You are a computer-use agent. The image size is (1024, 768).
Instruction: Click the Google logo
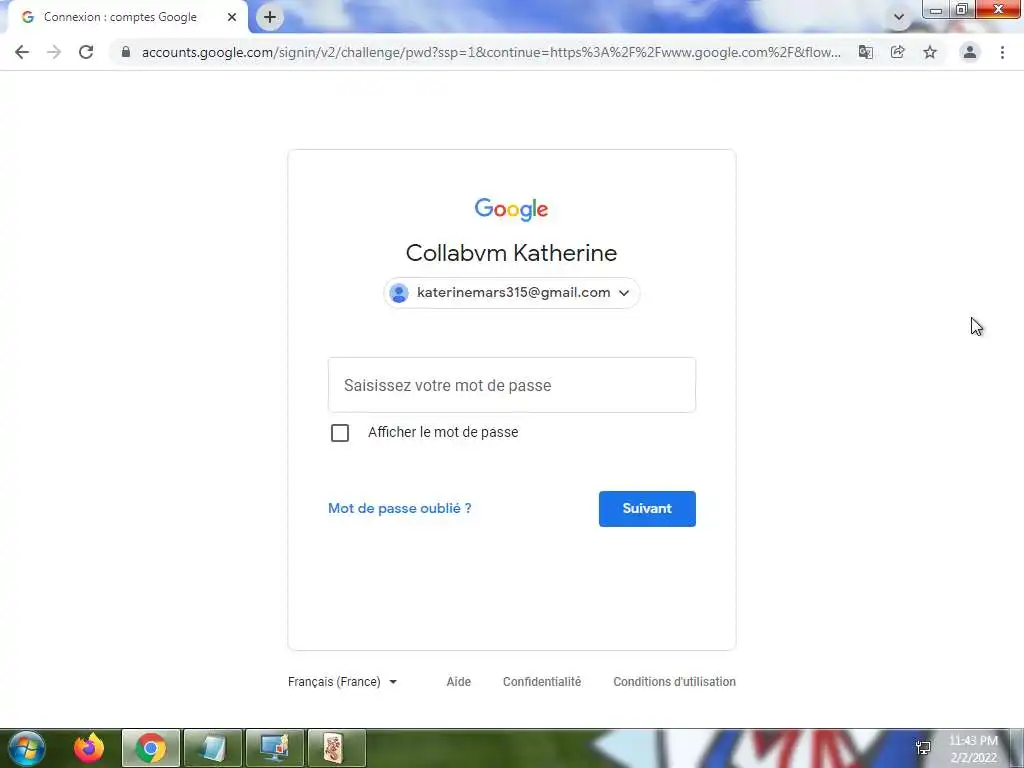(511, 209)
